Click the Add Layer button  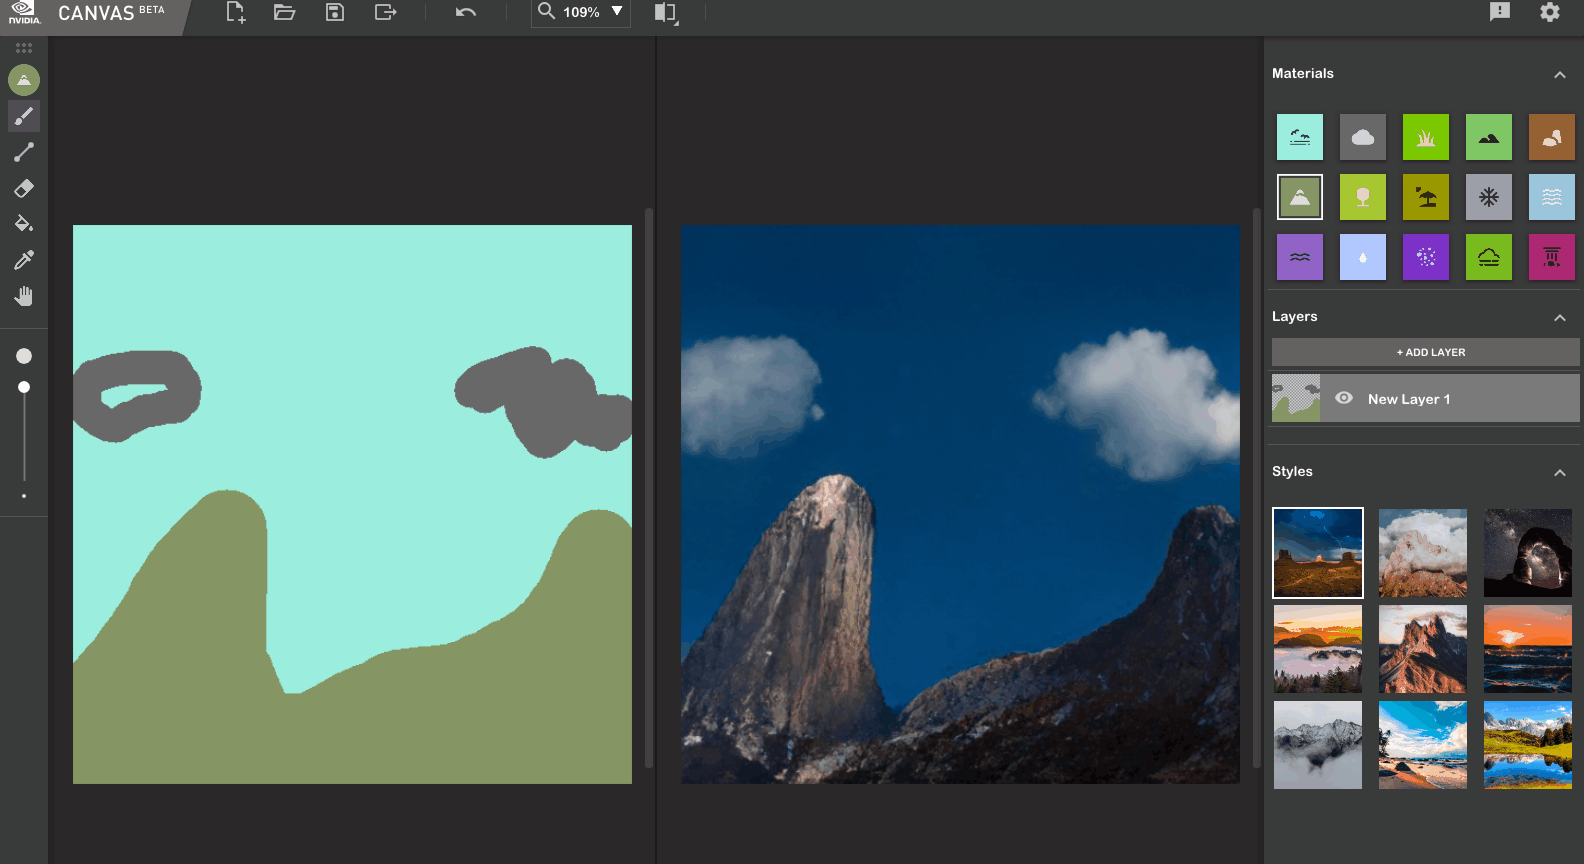pos(1425,352)
